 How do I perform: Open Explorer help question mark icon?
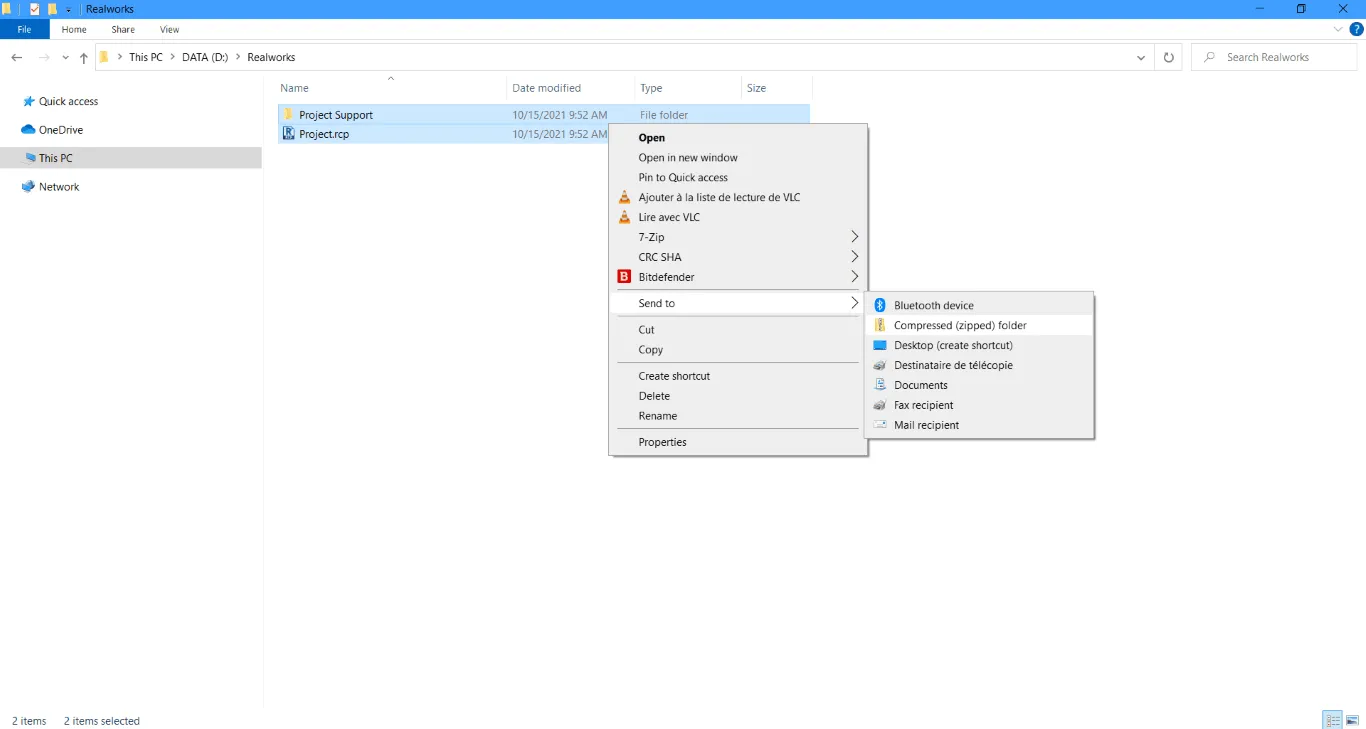pyautogui.click(x=1356, y=29)
